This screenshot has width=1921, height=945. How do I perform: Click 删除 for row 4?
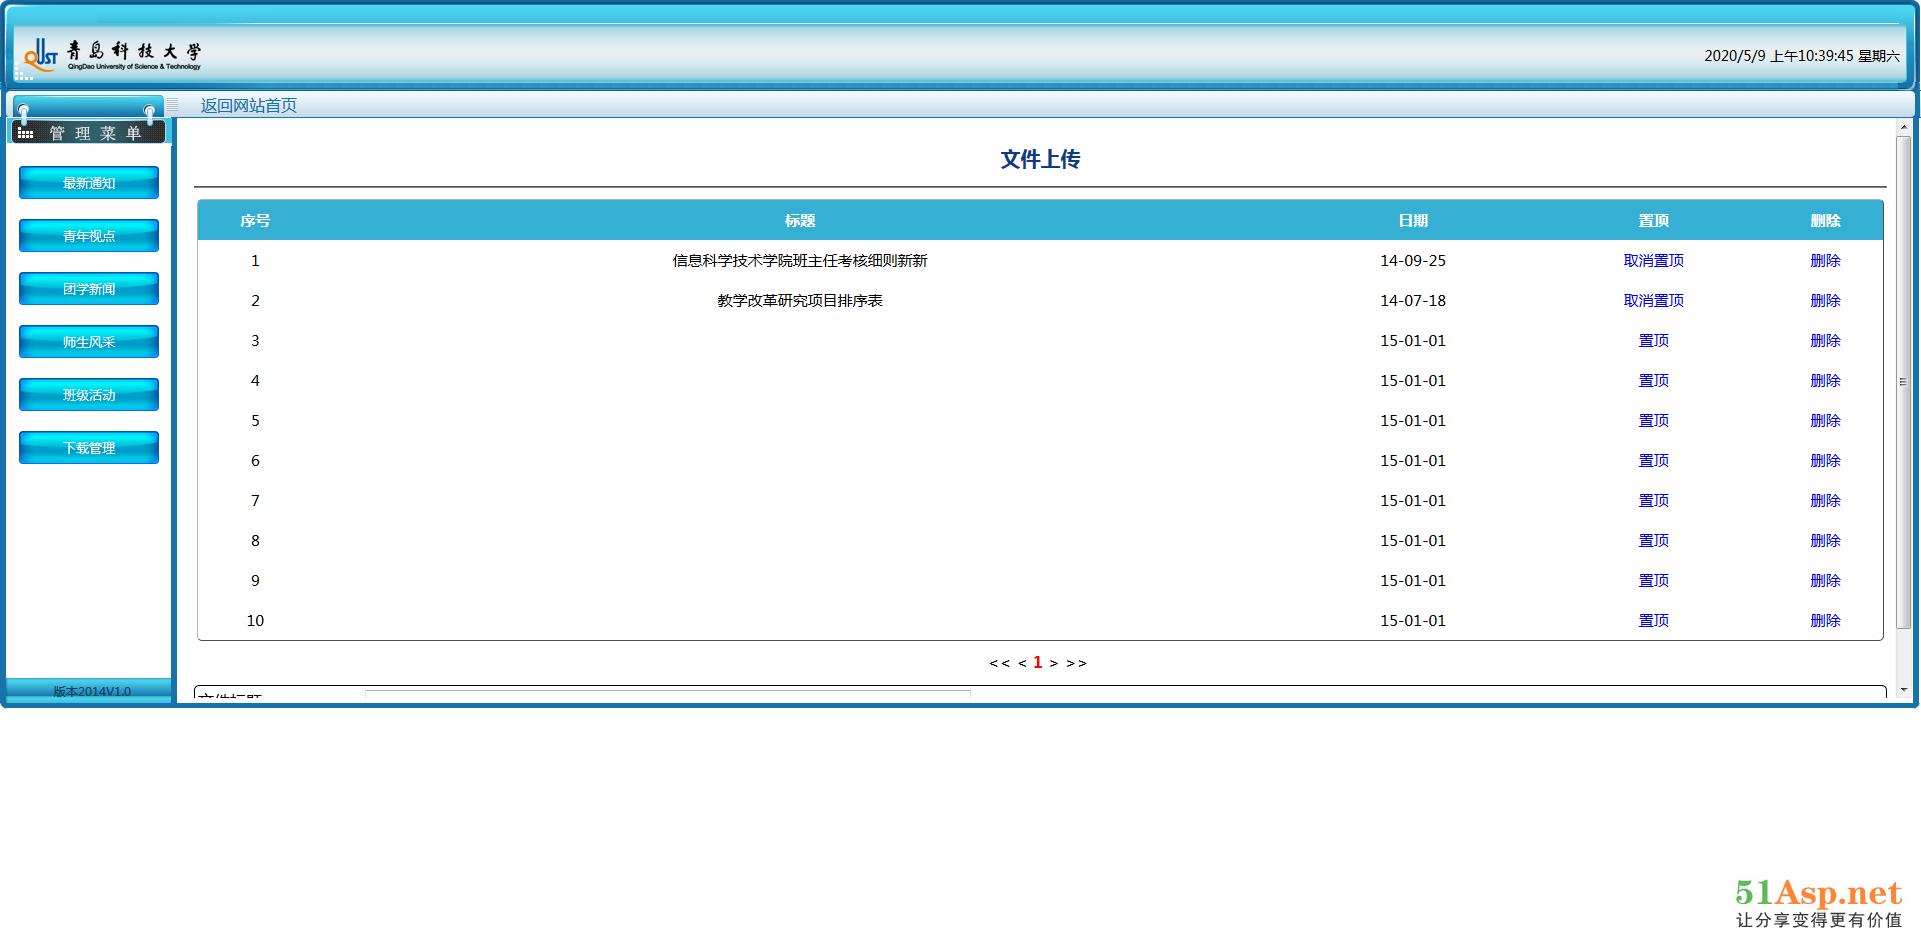point(1825,380)
